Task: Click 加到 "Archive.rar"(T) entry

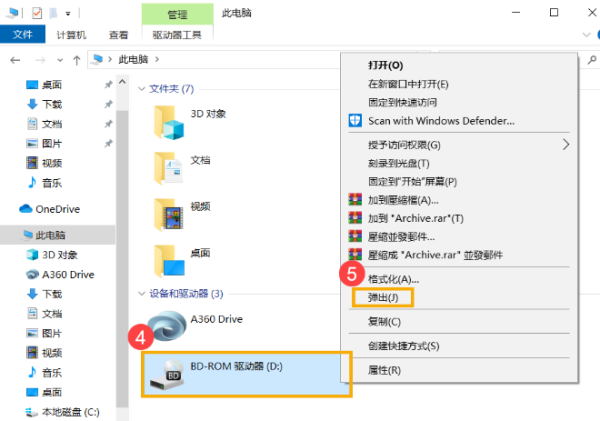Action: pyautogui.click(x=416, y=219)
